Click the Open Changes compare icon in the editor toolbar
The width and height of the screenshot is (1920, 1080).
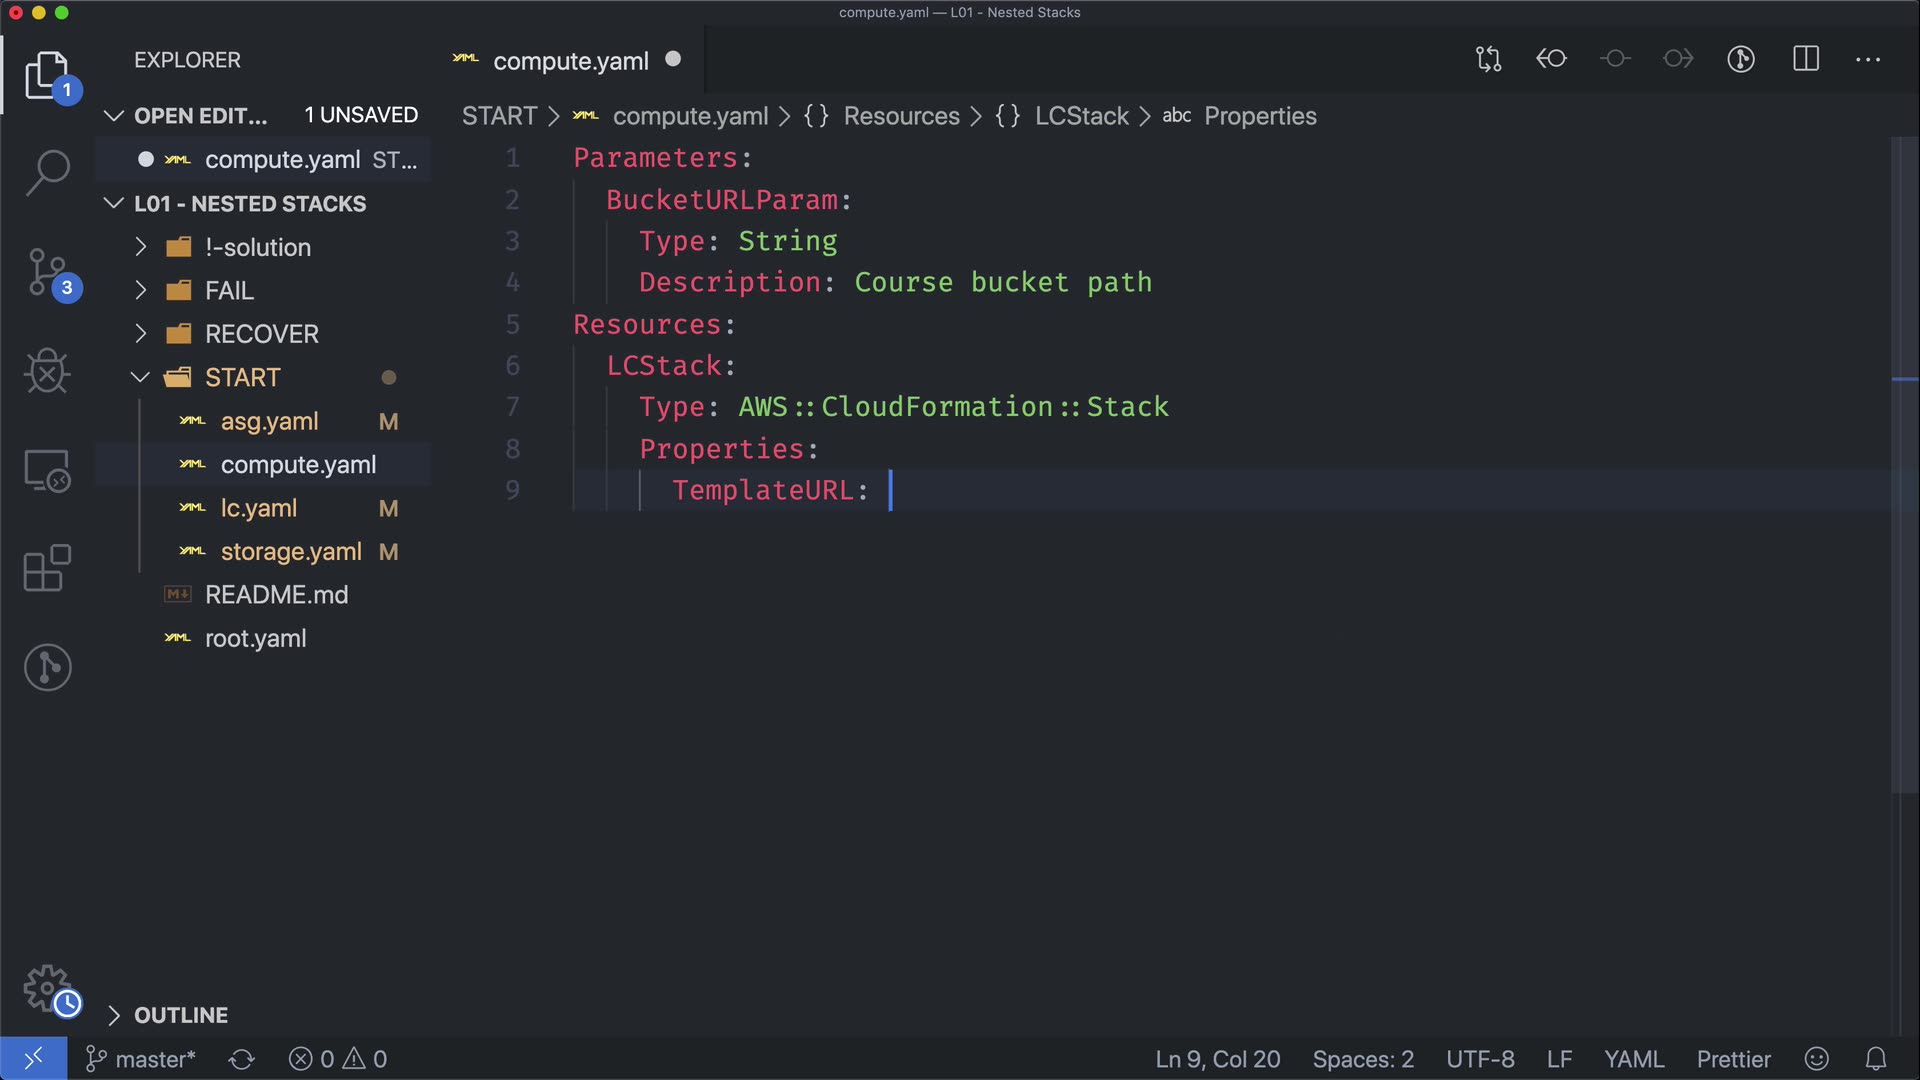click(1488, 59)
